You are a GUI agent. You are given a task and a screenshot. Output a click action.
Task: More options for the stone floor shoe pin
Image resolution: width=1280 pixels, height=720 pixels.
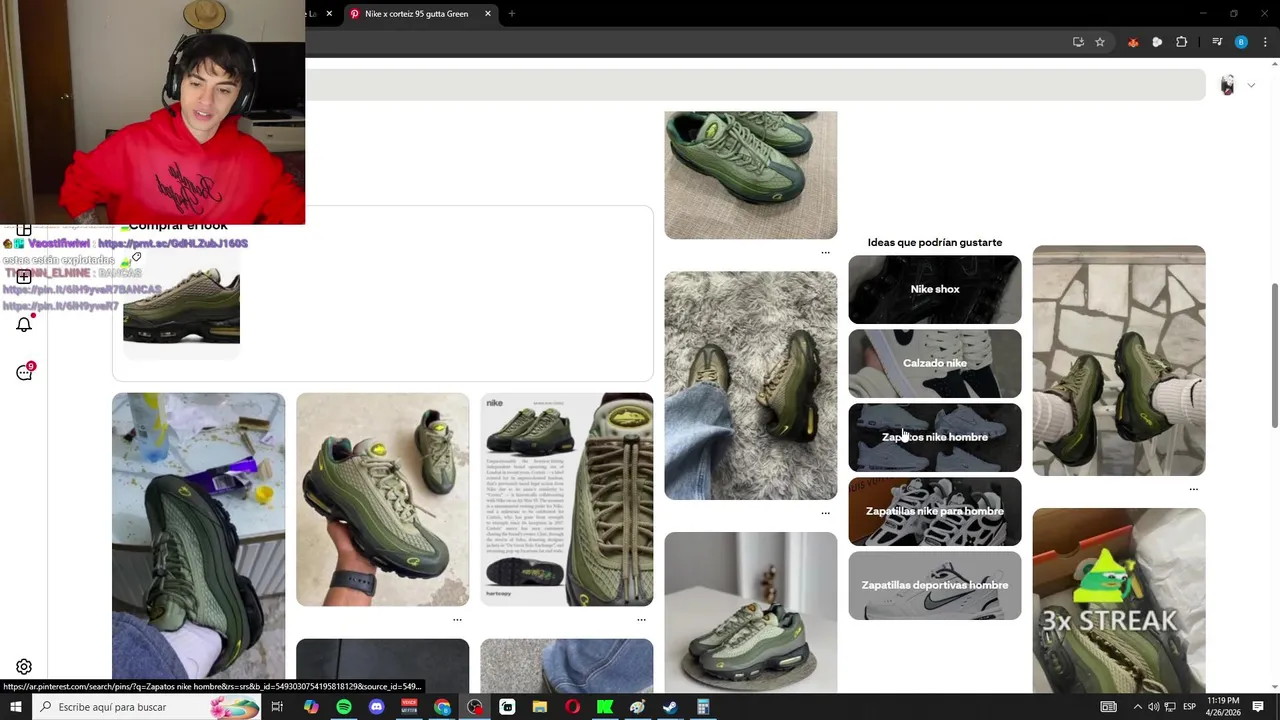[x=1193, y=489]
